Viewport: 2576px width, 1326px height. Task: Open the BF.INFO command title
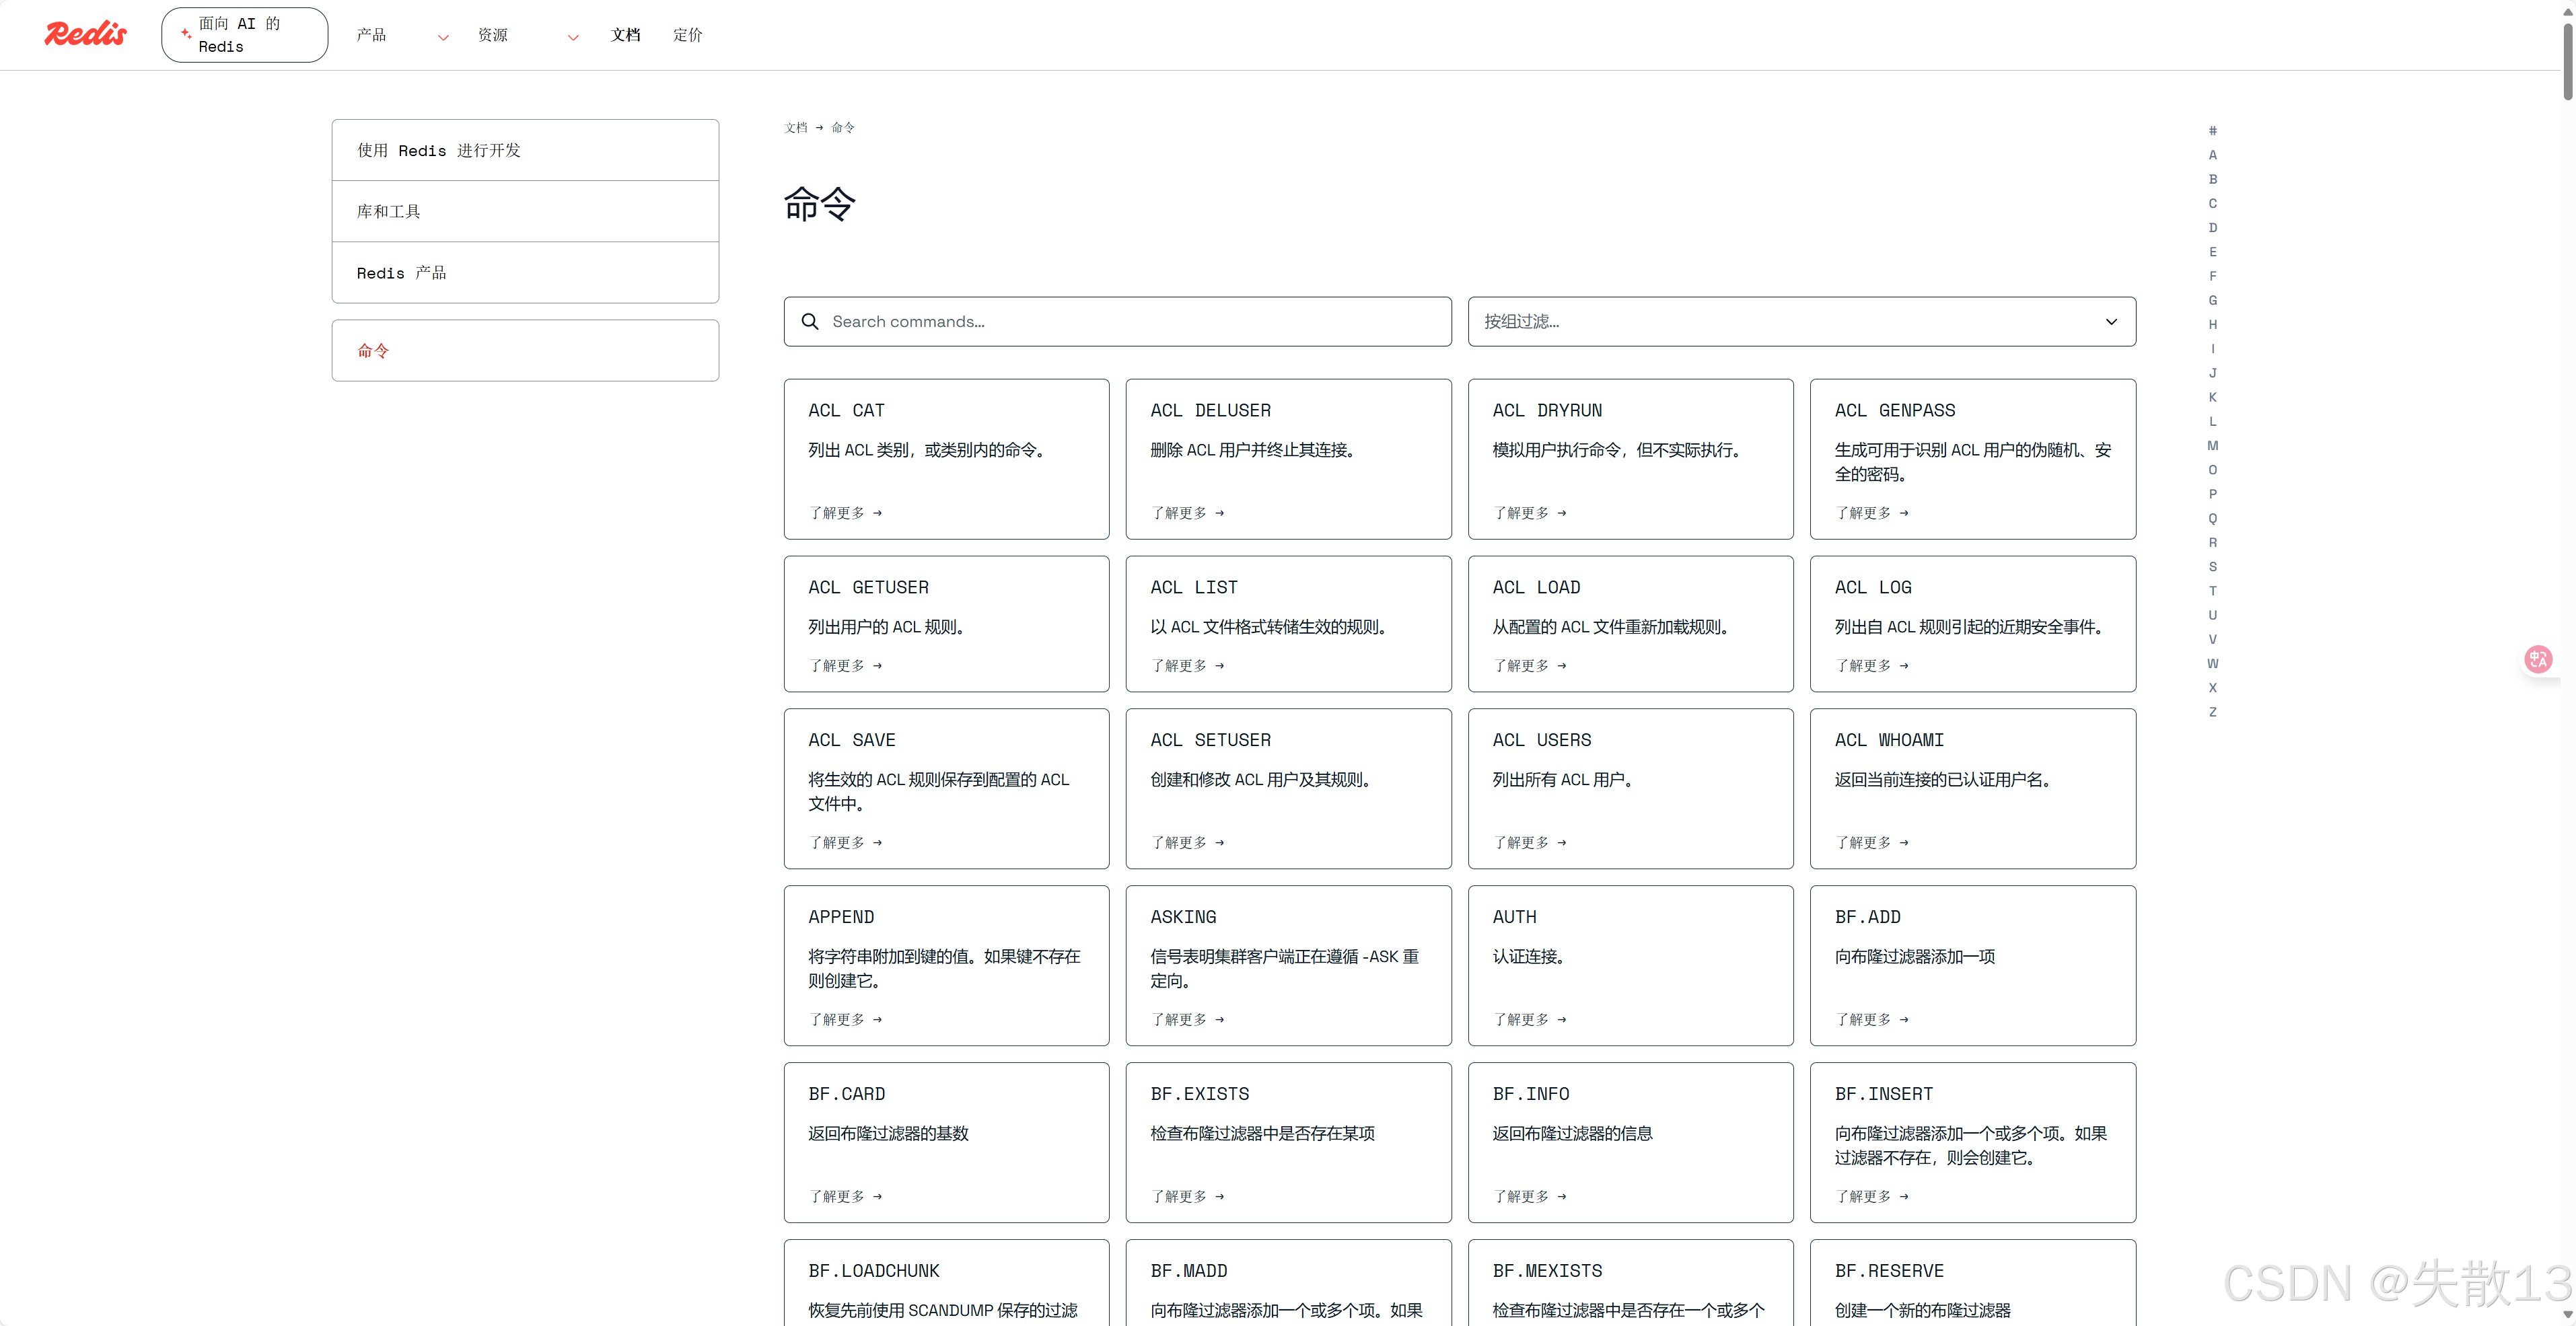click(x=1530, y=1094)
